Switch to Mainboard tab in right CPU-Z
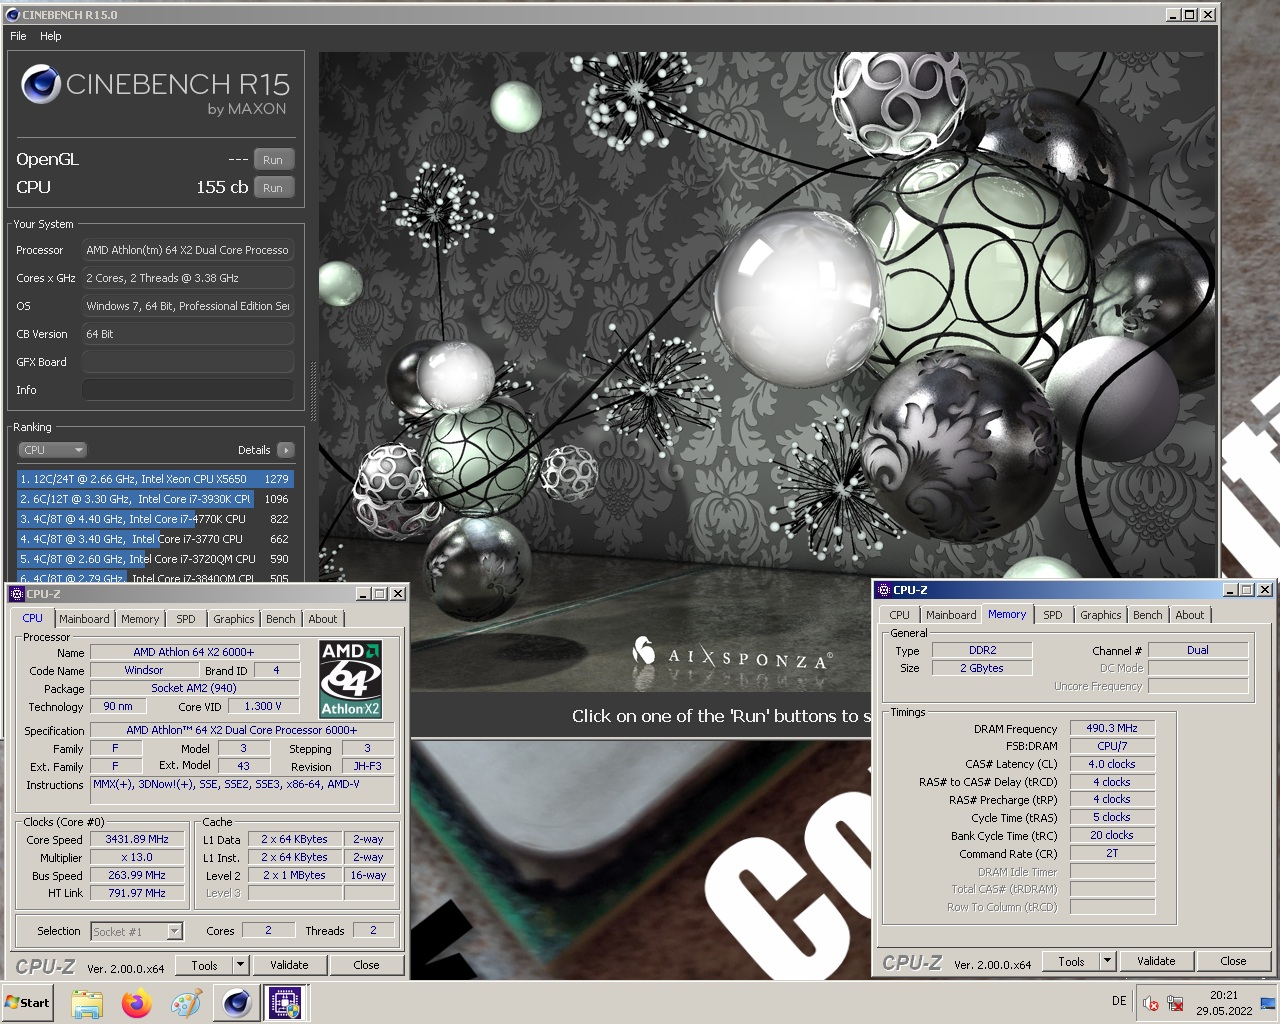This screenshot has width=1280, height=1024. [951, 615]
